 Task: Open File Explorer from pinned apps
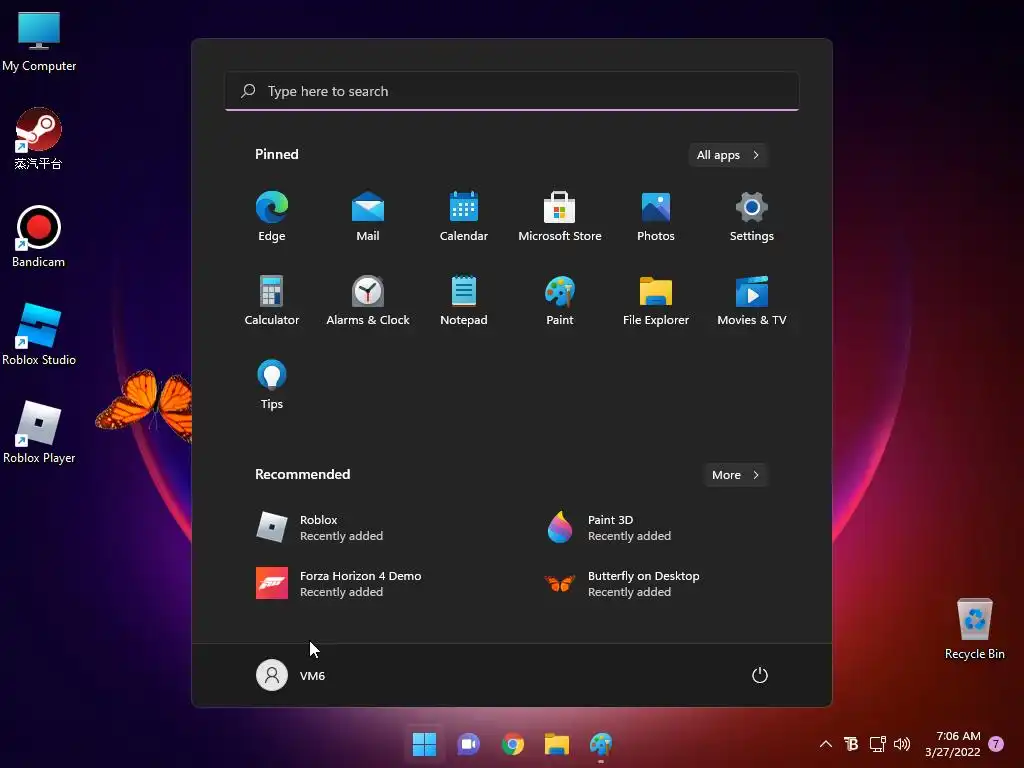pos(656,300)
